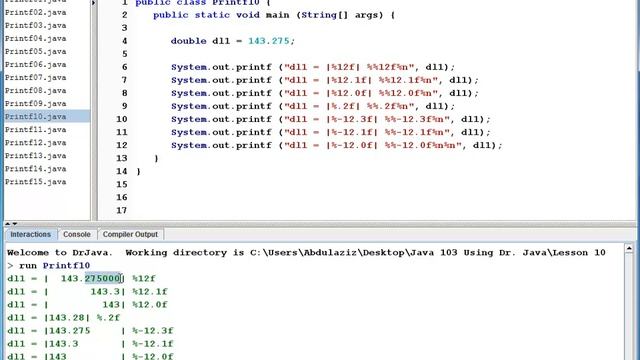The width and height of the screenshot is (640, 360).
Task: Open Printf03.java in file list
Action: (x=36, y=25)
